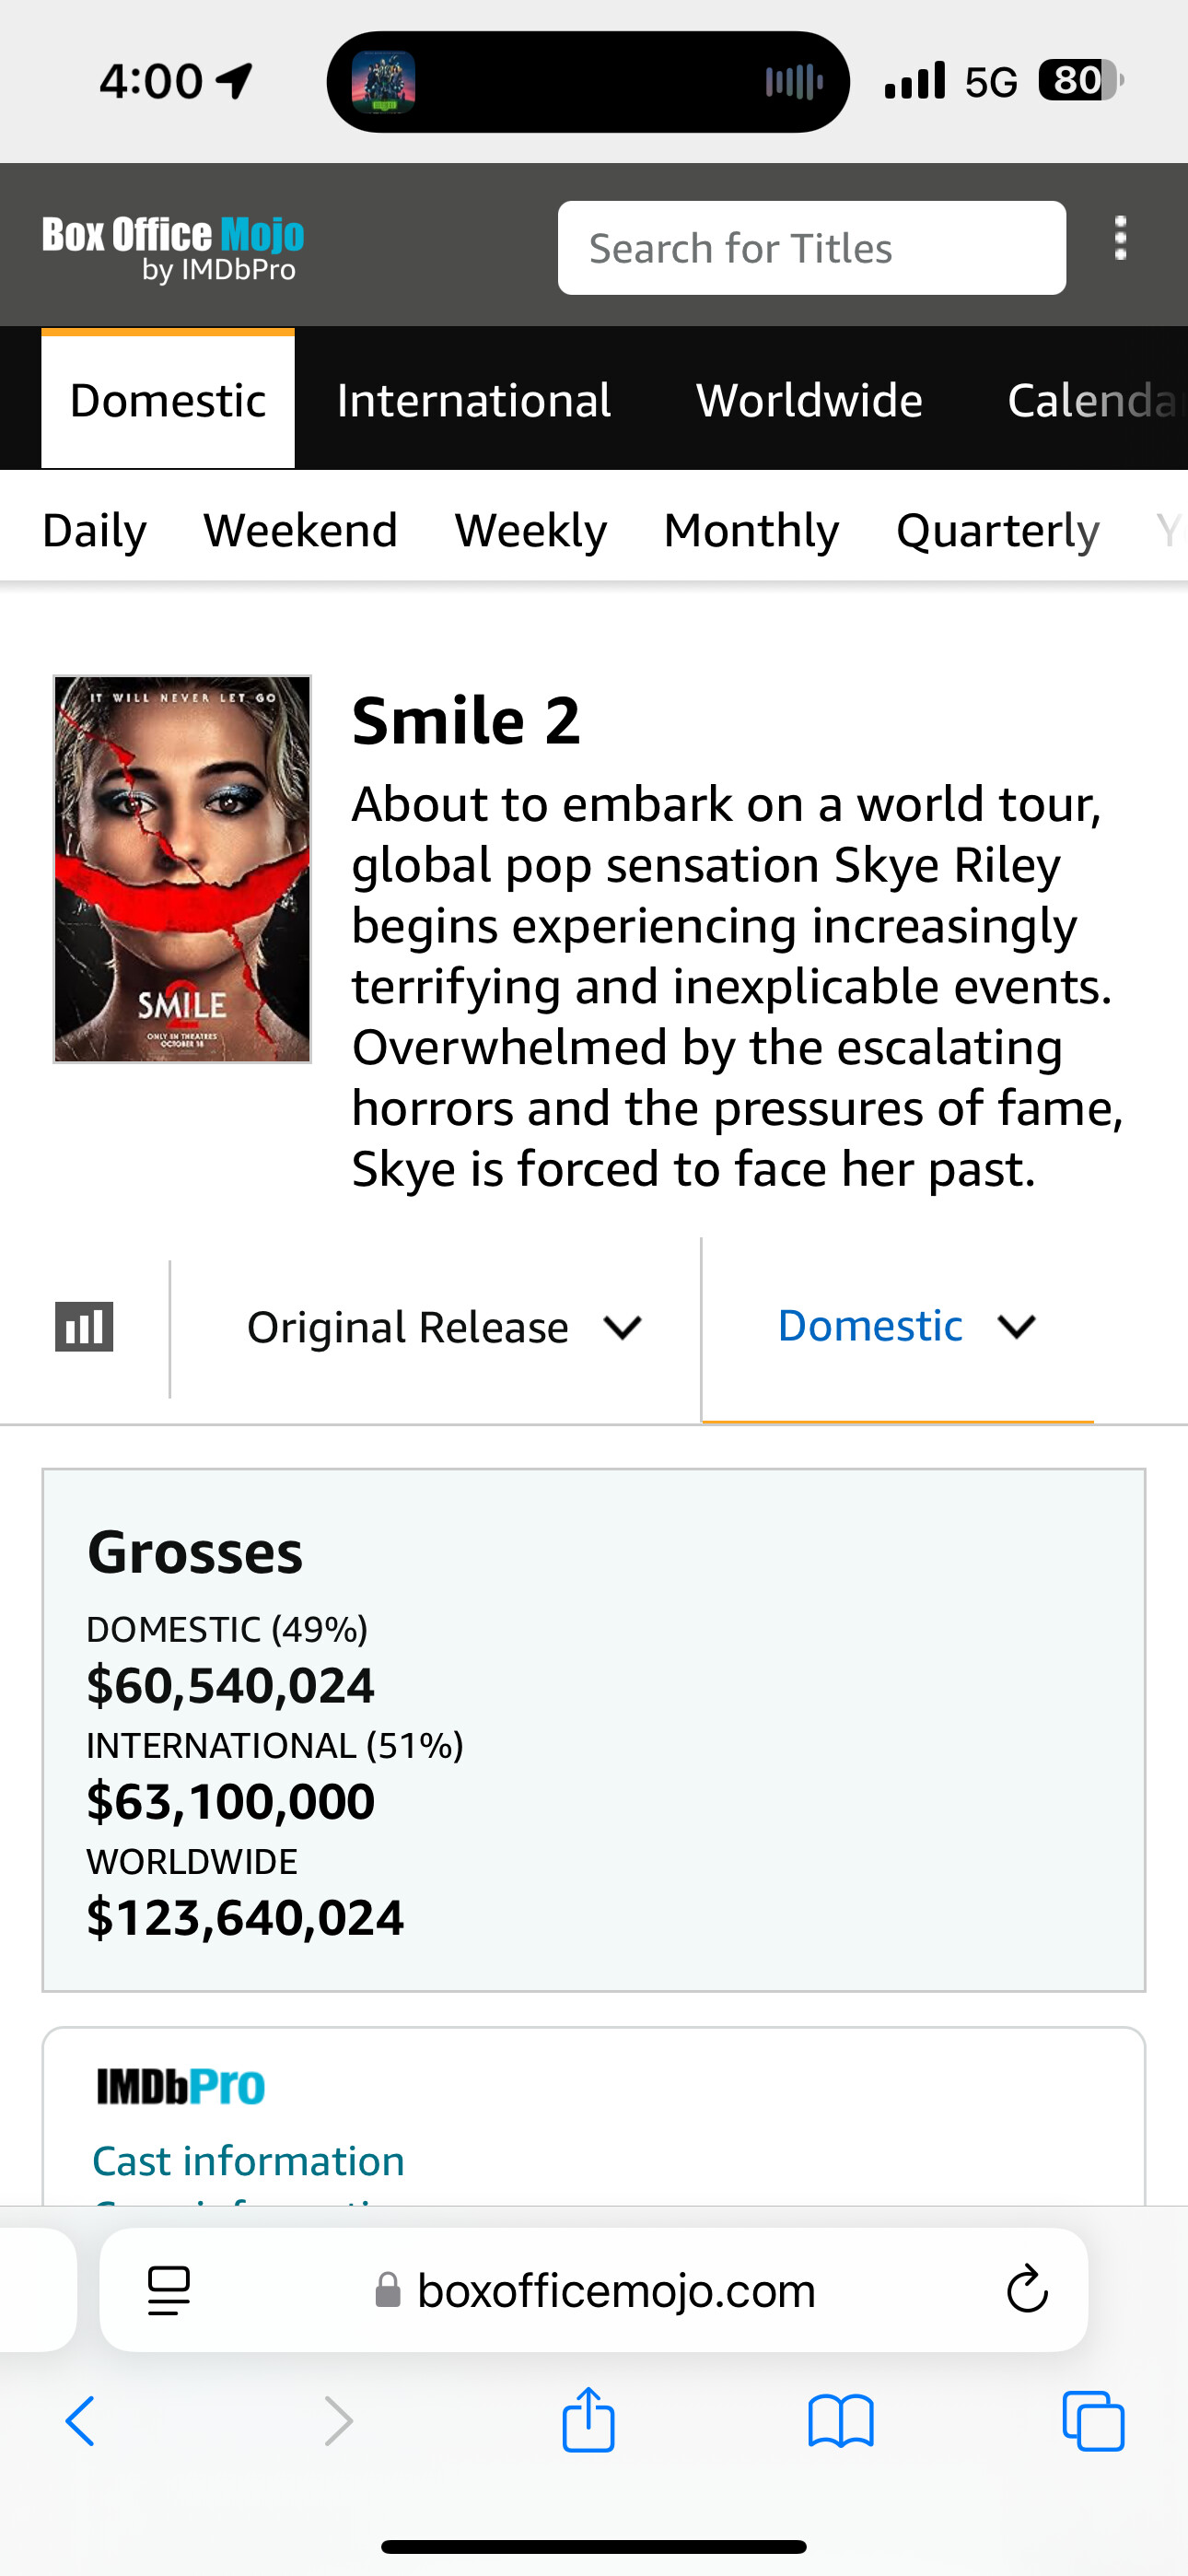Switch to the International tab
This screenshot has height=2576, width=1188.
pyautogui.click(x=473, y=400)
